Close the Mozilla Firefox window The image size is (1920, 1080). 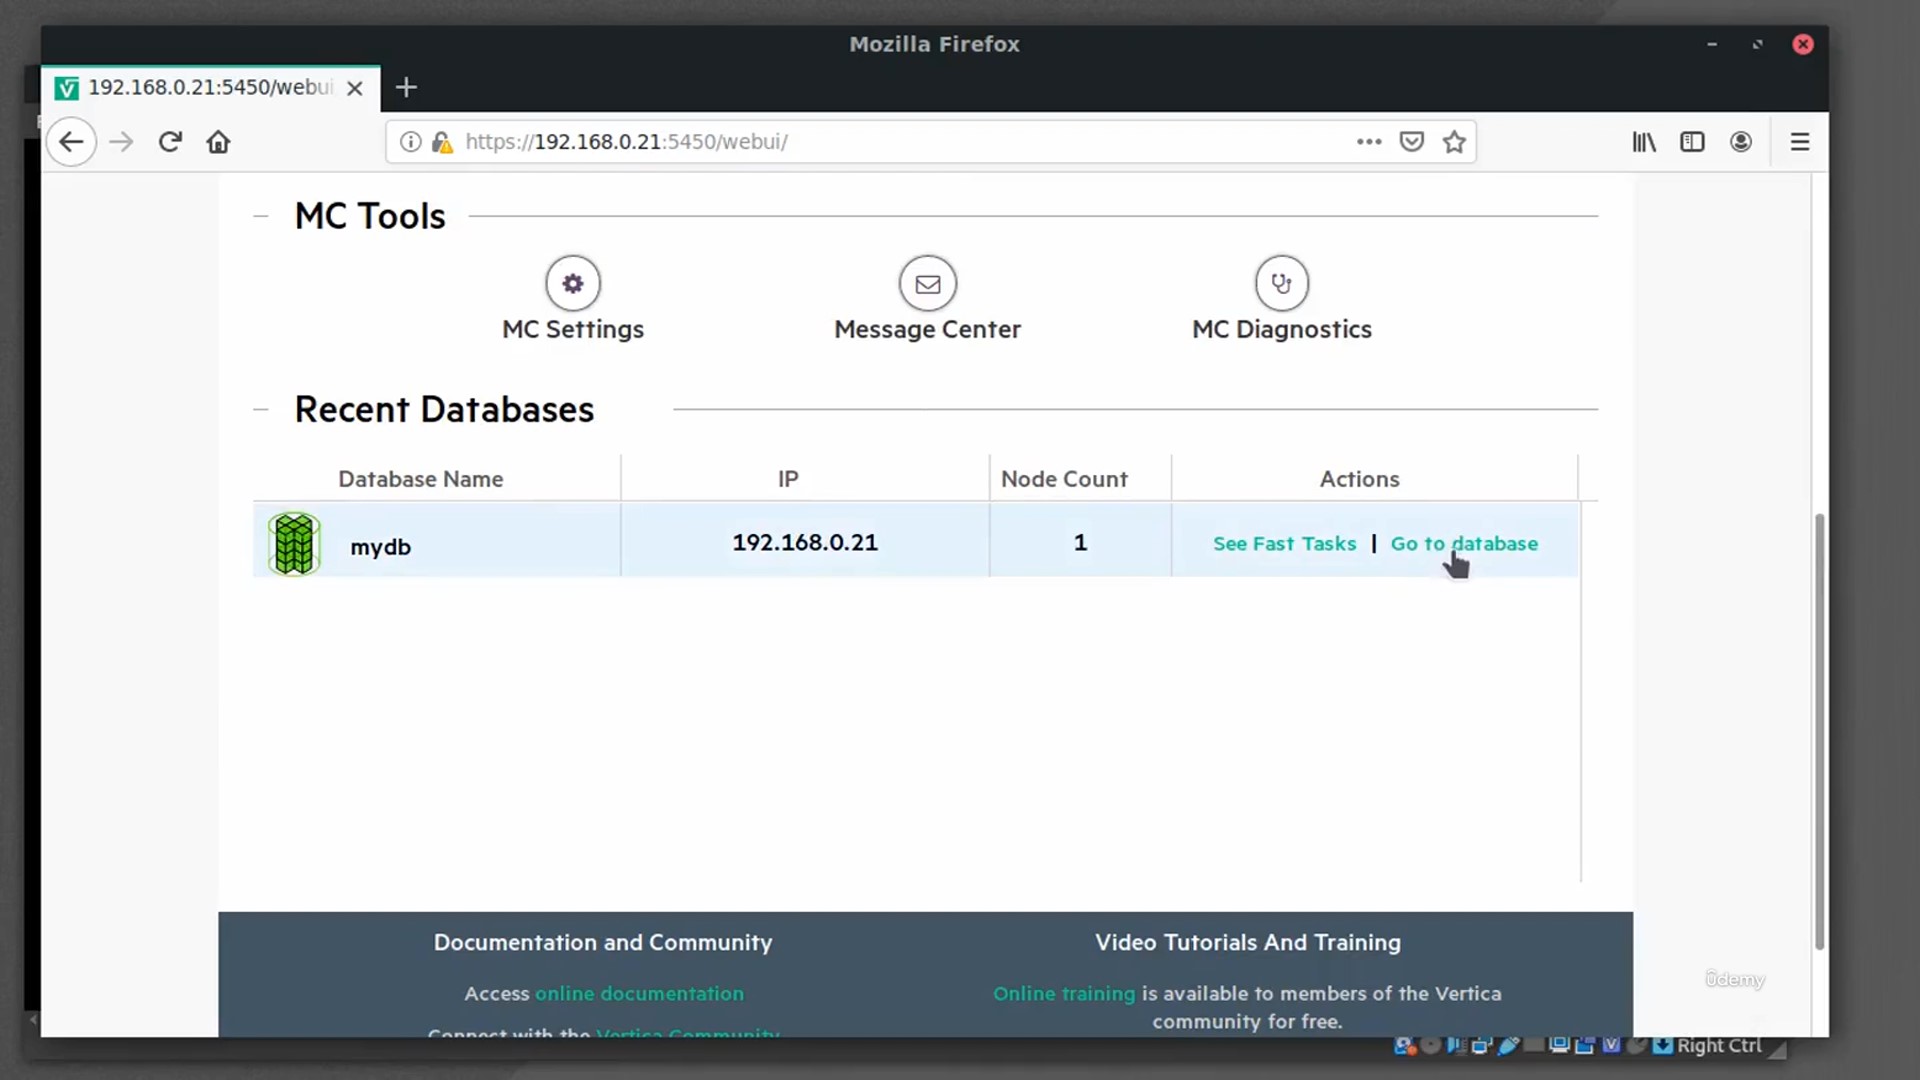[x=1803, y=44]
